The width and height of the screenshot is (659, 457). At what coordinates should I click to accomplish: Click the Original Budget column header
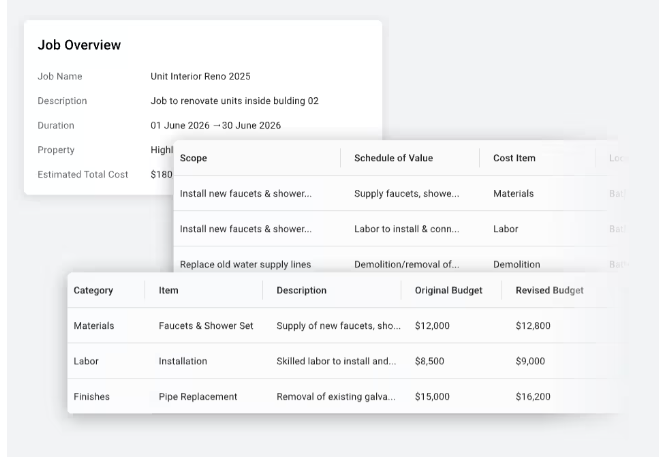point(448,291)
